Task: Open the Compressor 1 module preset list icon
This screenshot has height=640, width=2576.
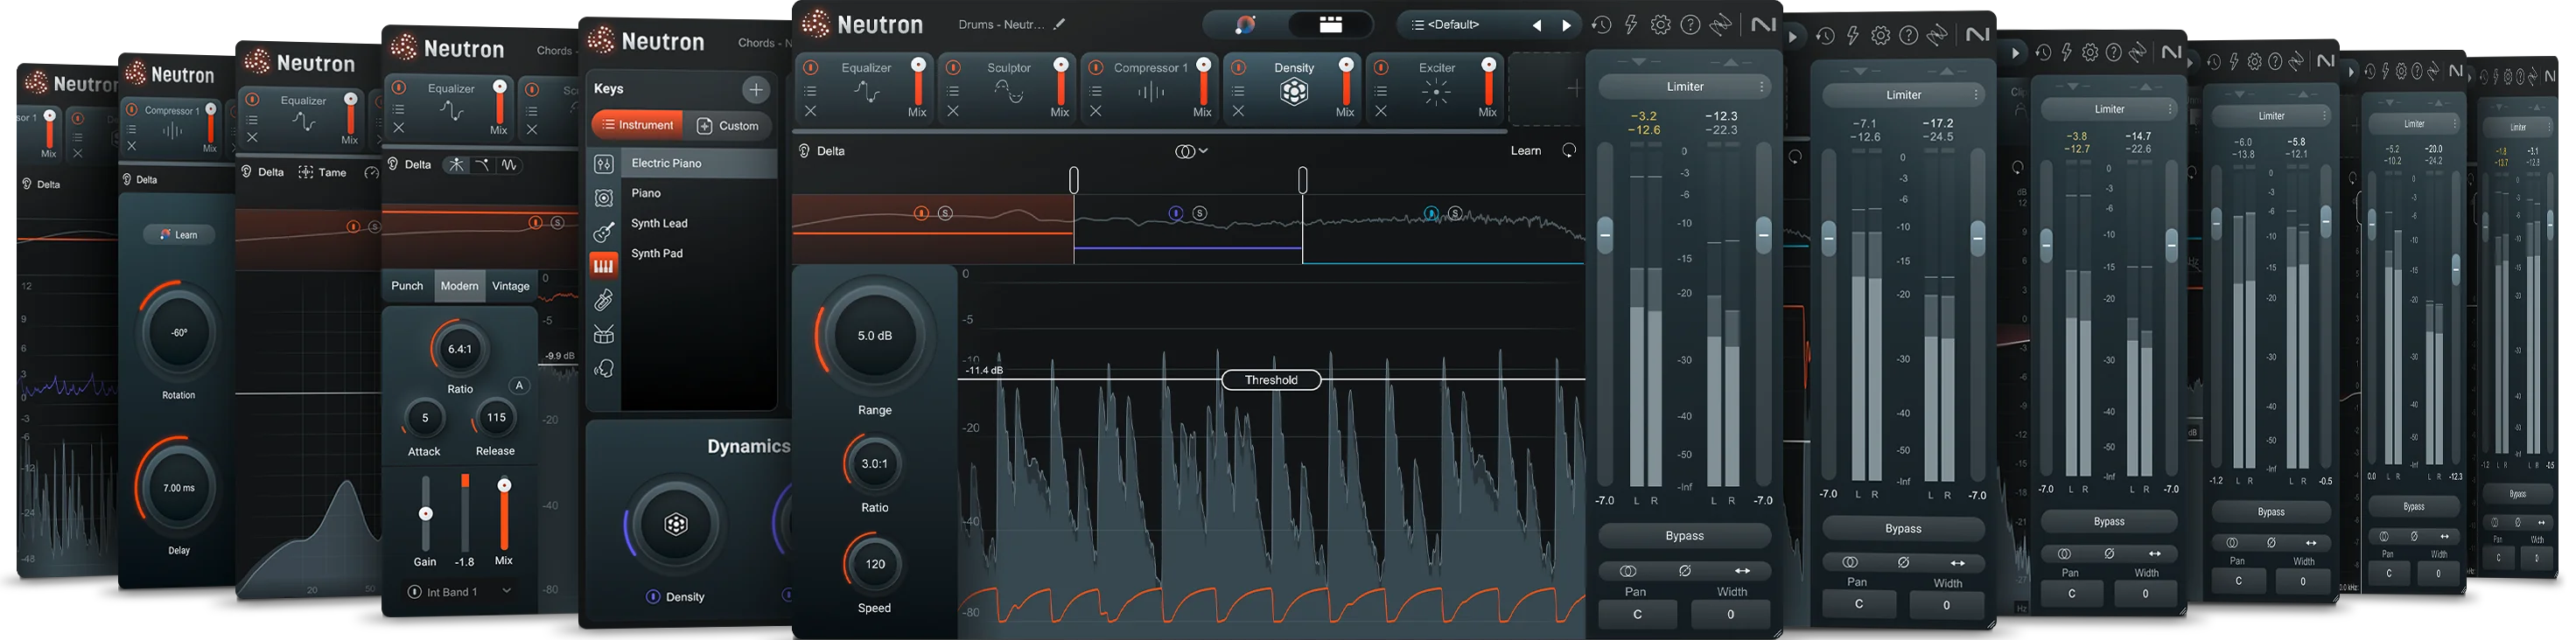Action: tap(1096, 90)
